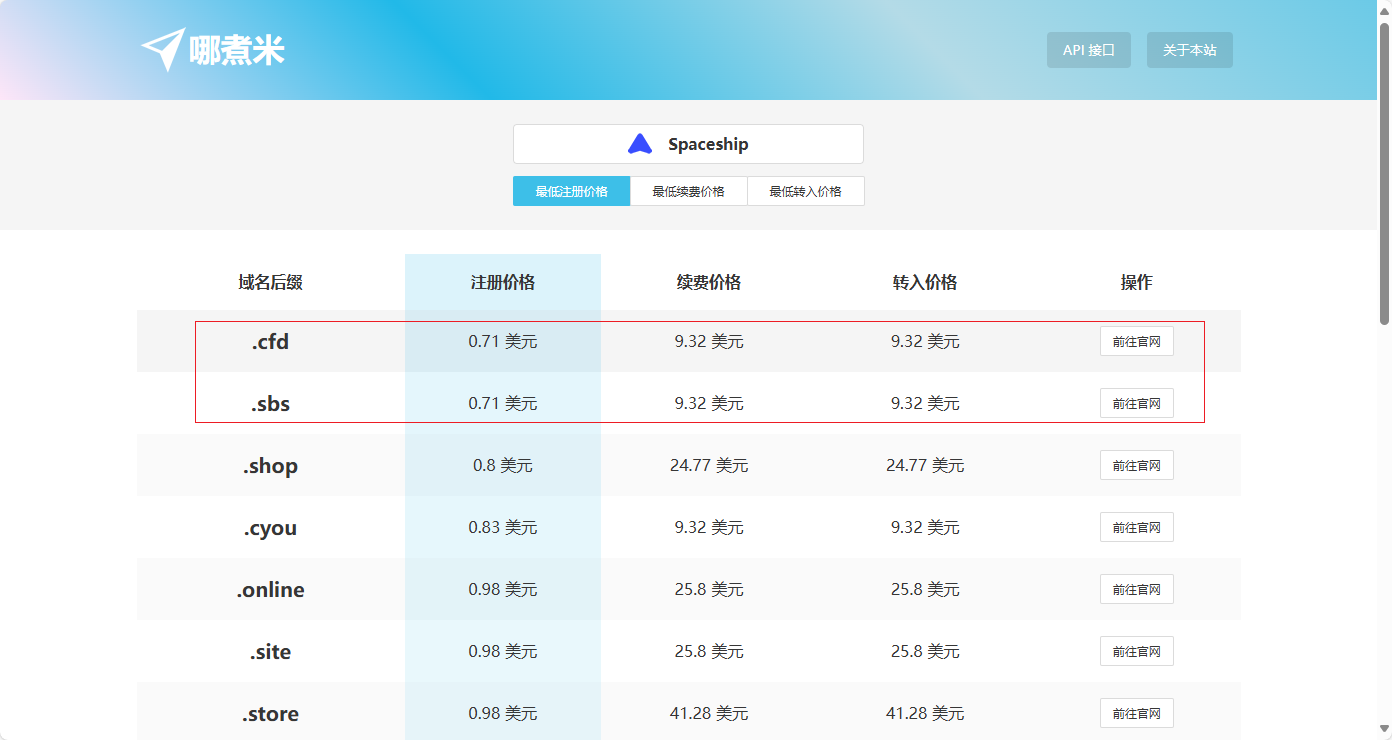Click .sbs transfer price 9.32 美元
The width and height of the screenshot is (1392, 740).
(925, 403)
